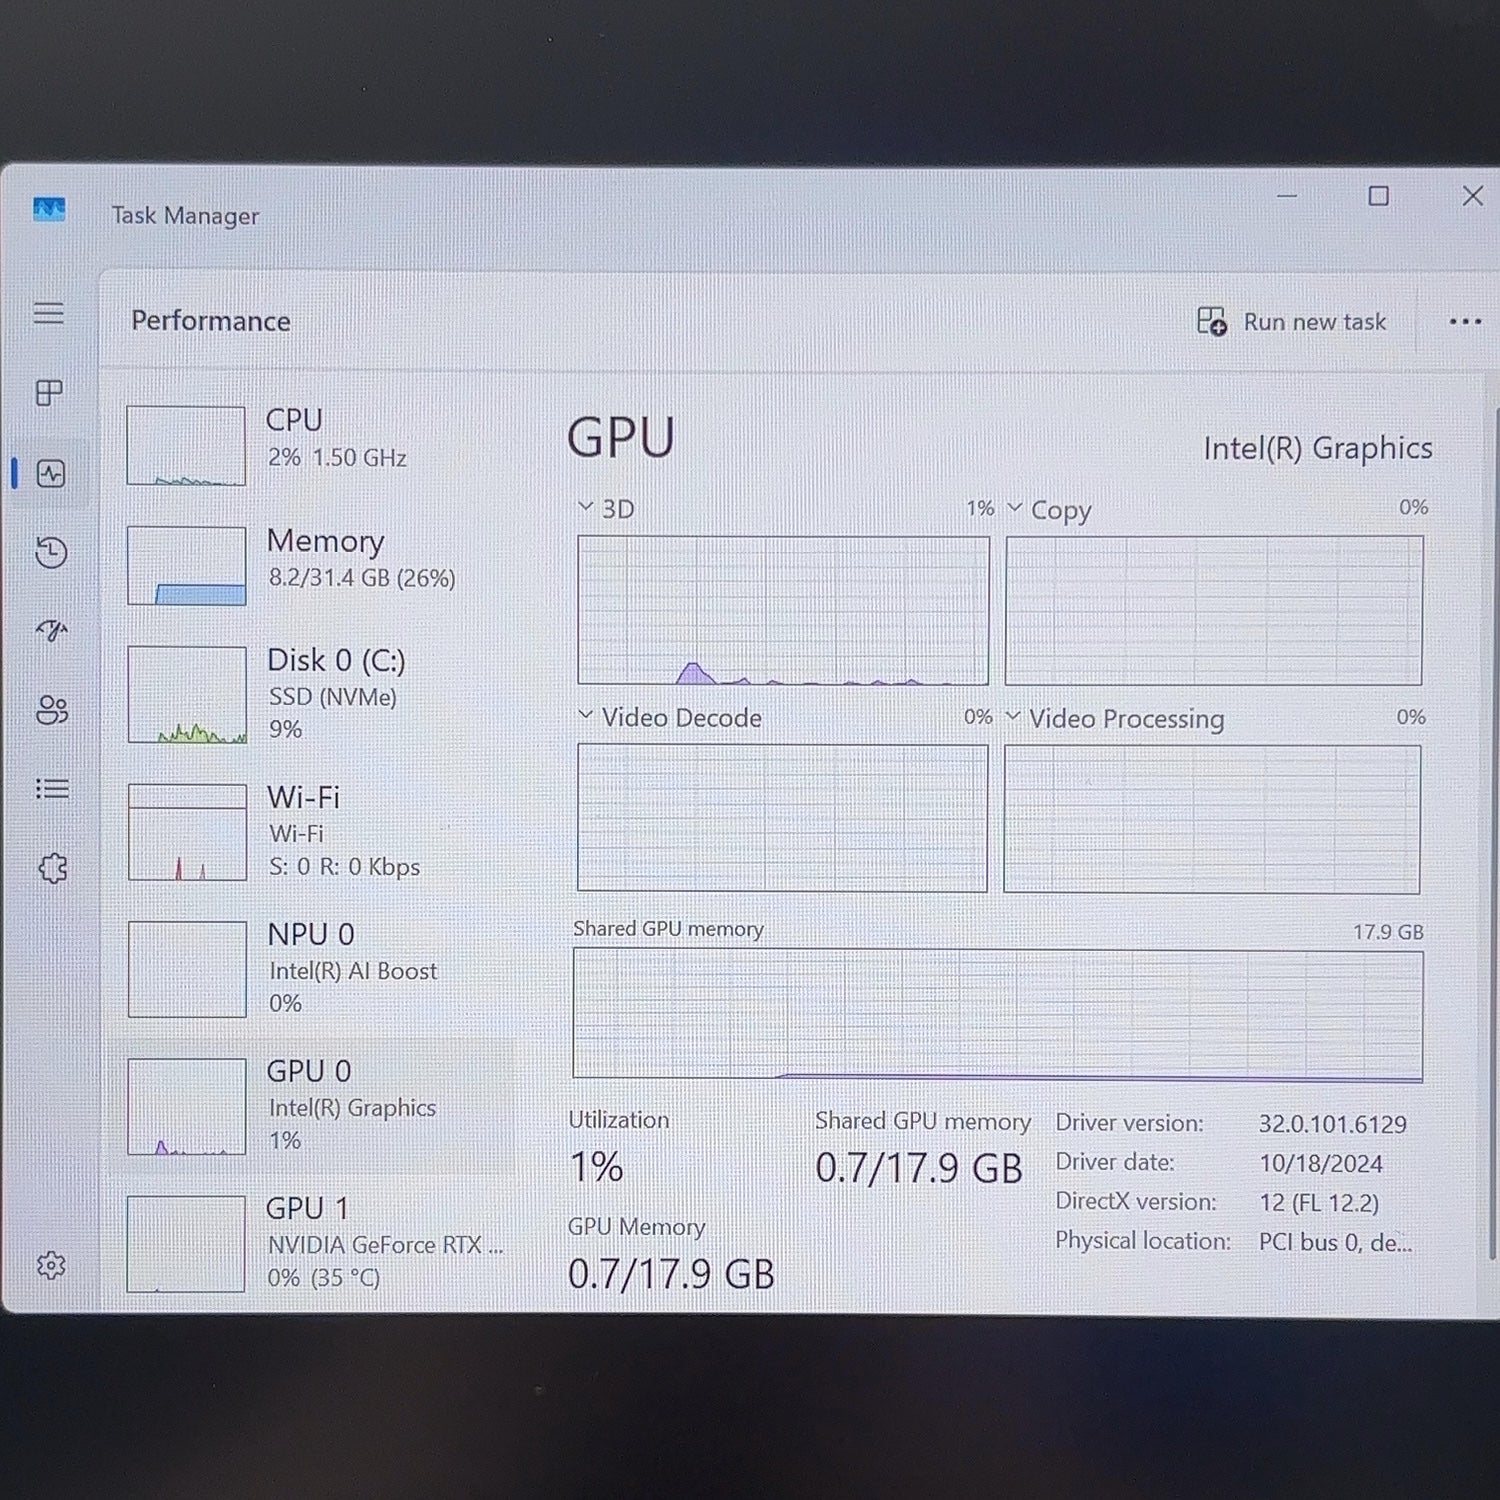
Task: Open Task Manager Settings gear
Action: point(51,1265)
